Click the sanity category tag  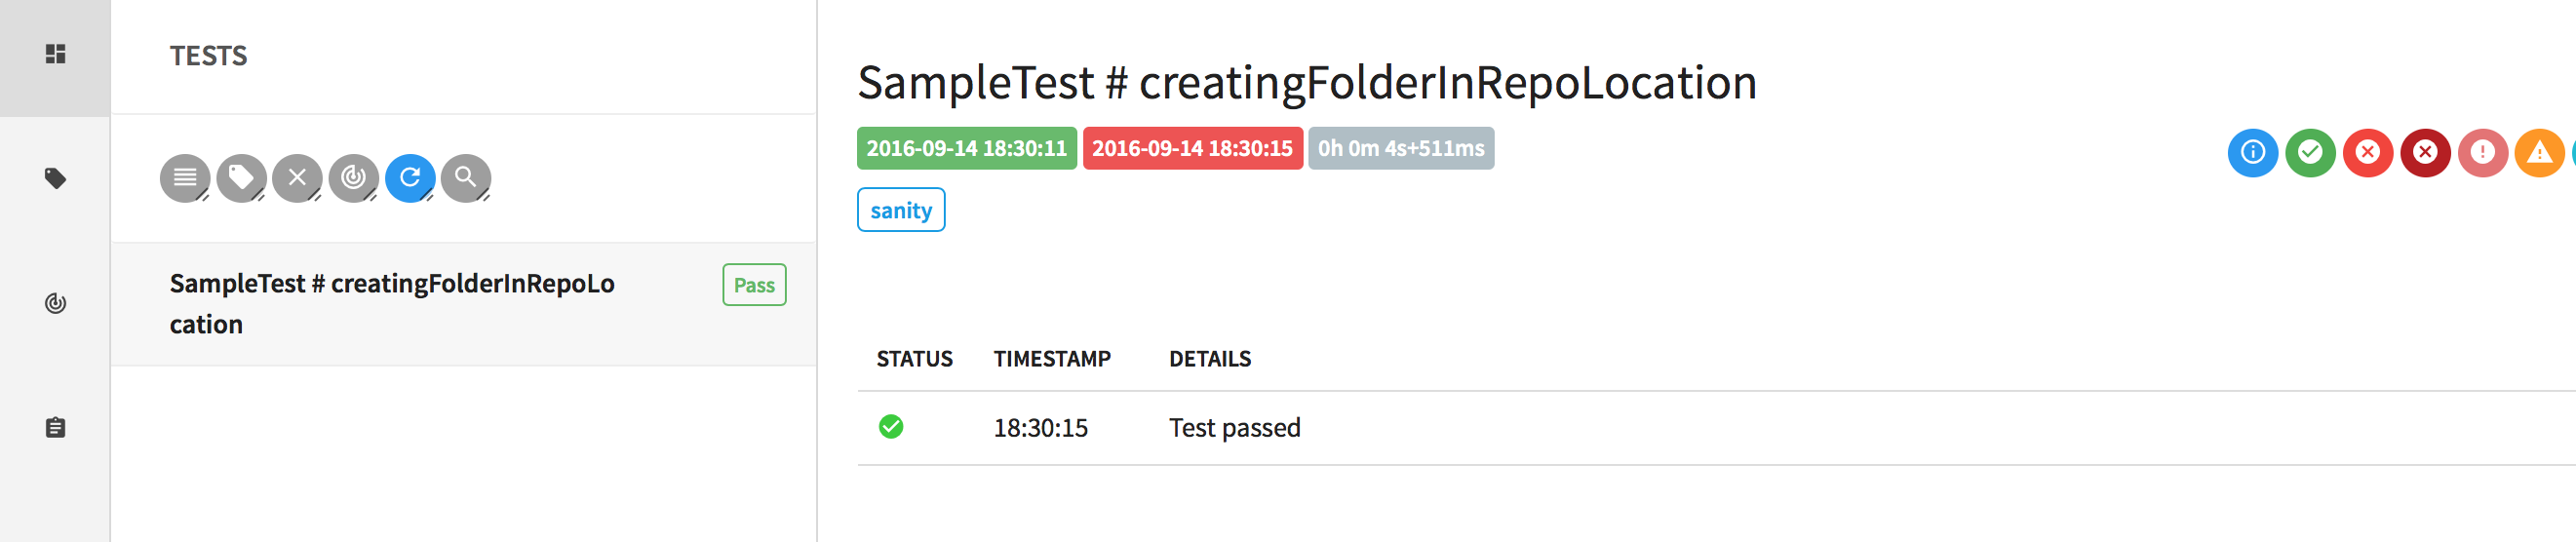901,210
